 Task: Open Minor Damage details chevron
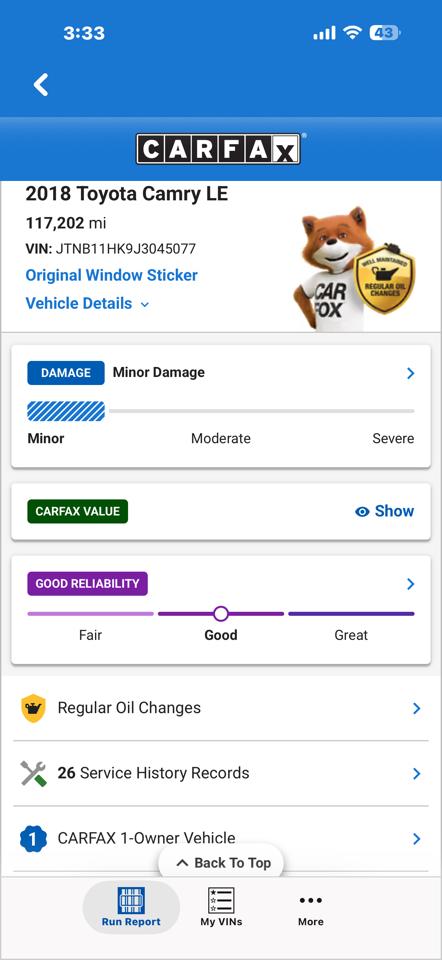[410, 373]
